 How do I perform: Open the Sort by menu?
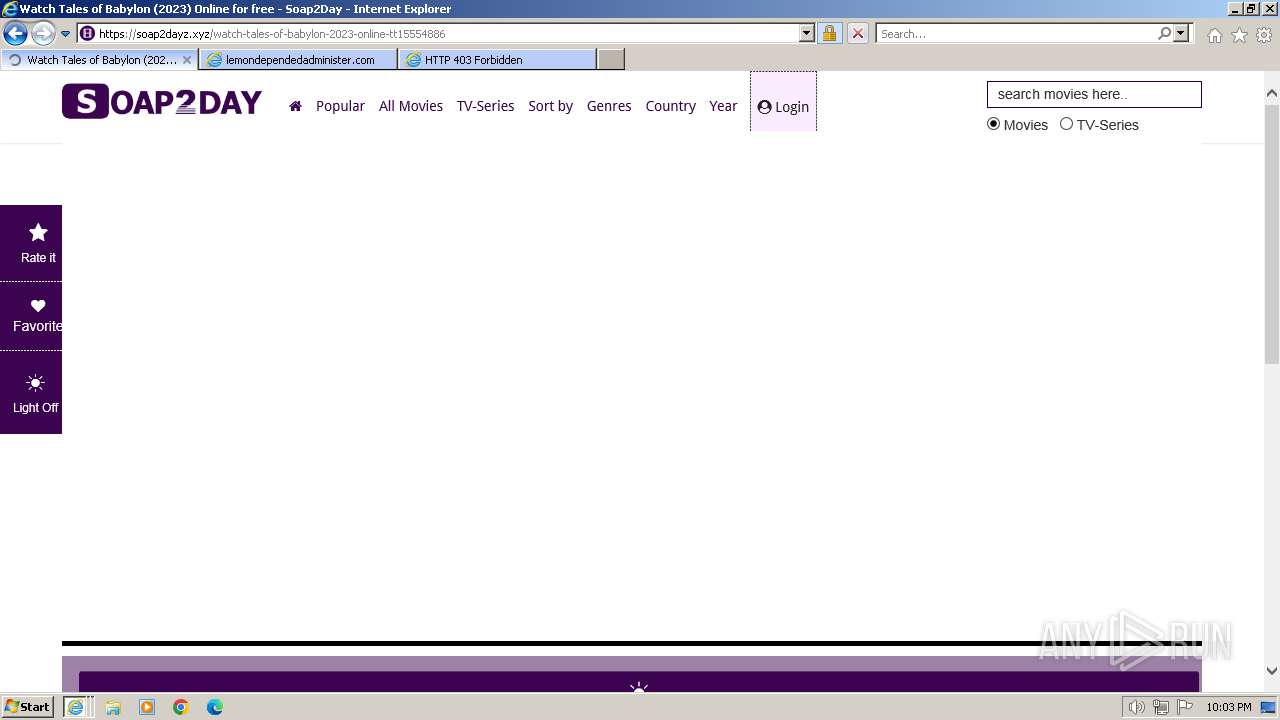550,106
